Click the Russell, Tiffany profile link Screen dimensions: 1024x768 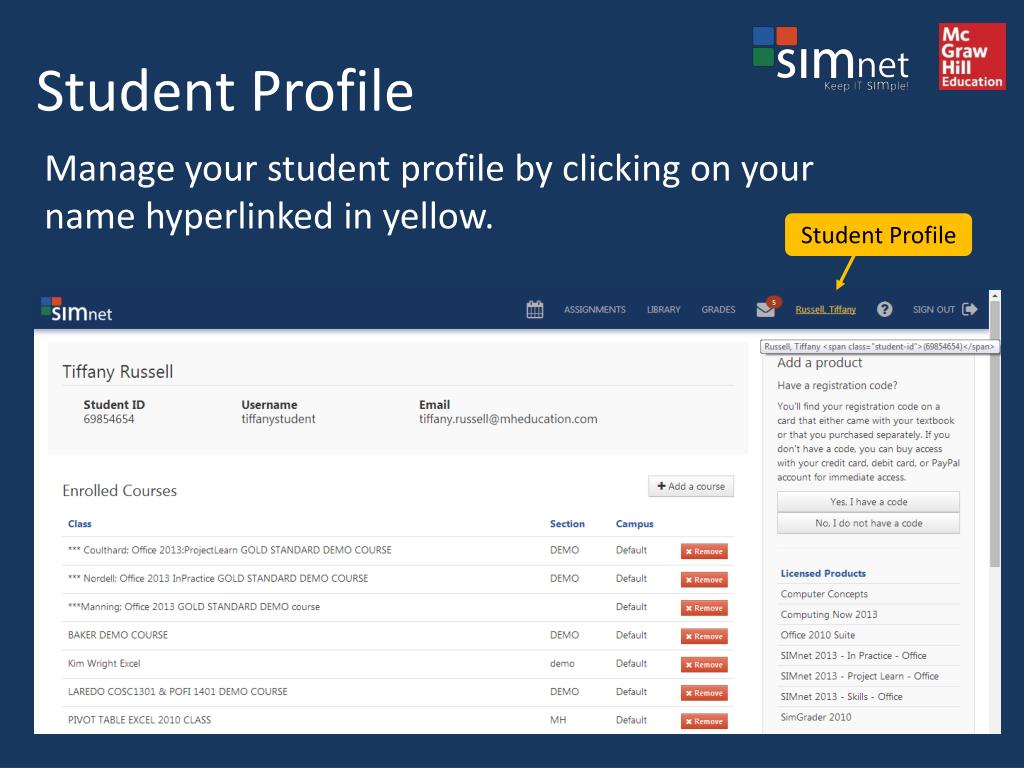(x=825, y=310)
